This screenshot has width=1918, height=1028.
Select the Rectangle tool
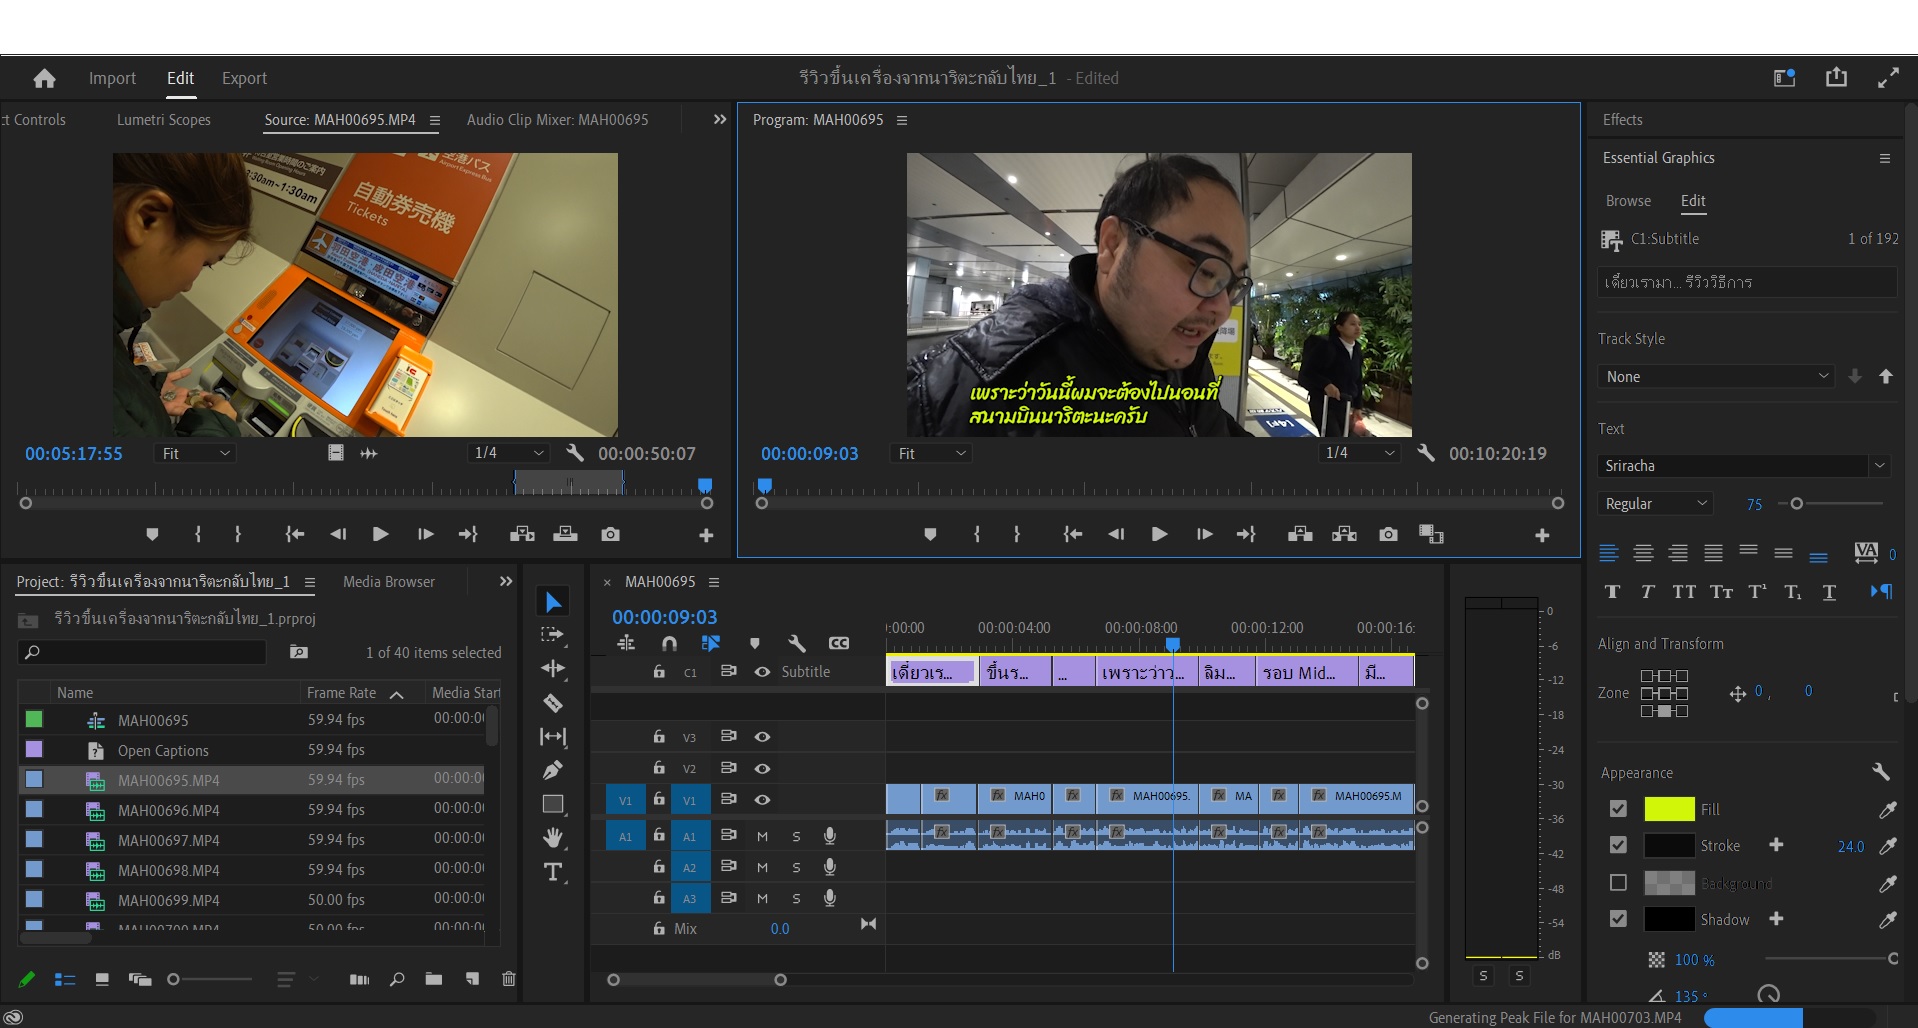click(x=553, y=804)
